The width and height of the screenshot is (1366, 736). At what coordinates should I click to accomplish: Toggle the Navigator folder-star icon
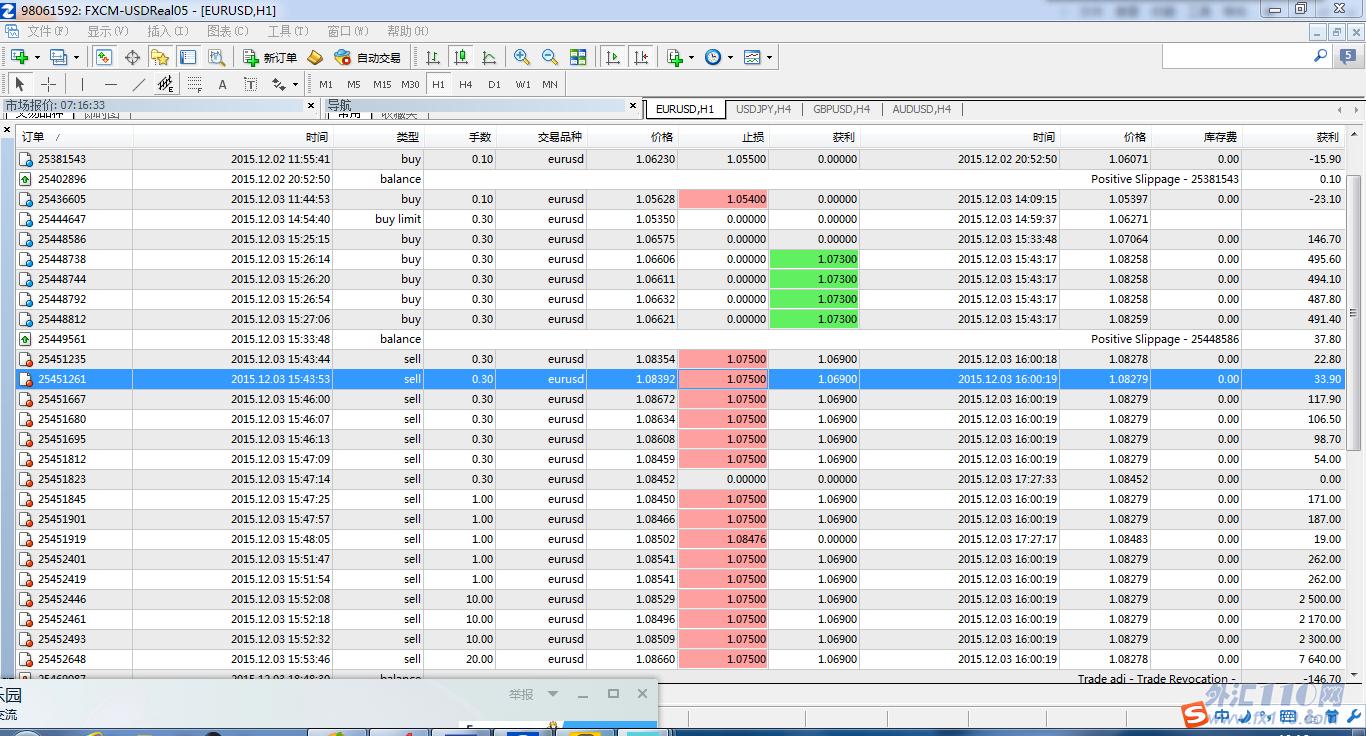pyautogui.click(x=160, y=57)
